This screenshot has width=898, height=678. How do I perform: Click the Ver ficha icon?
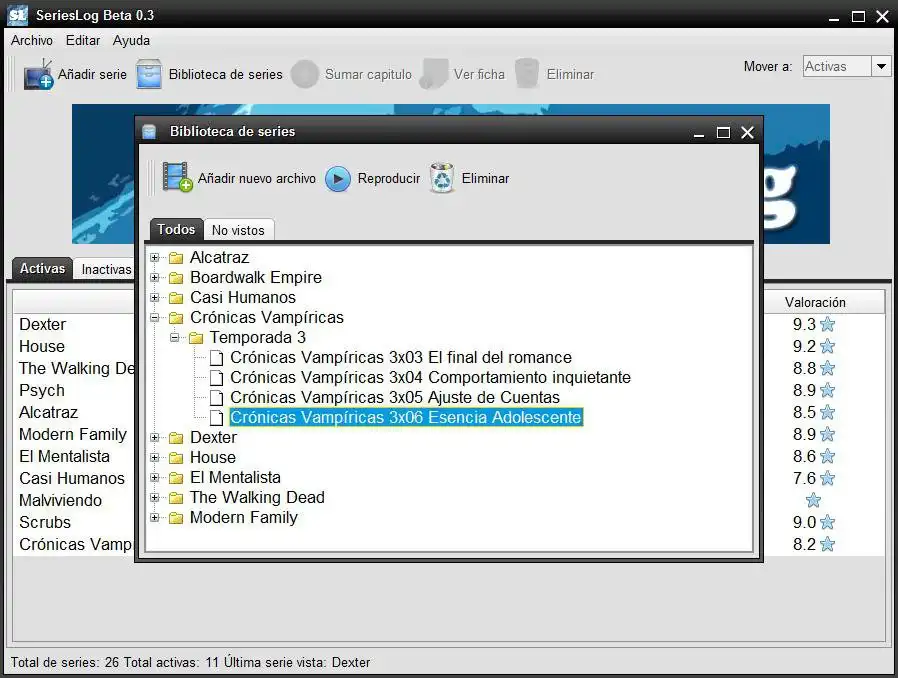pyautogui.click(x=434, y=74)
